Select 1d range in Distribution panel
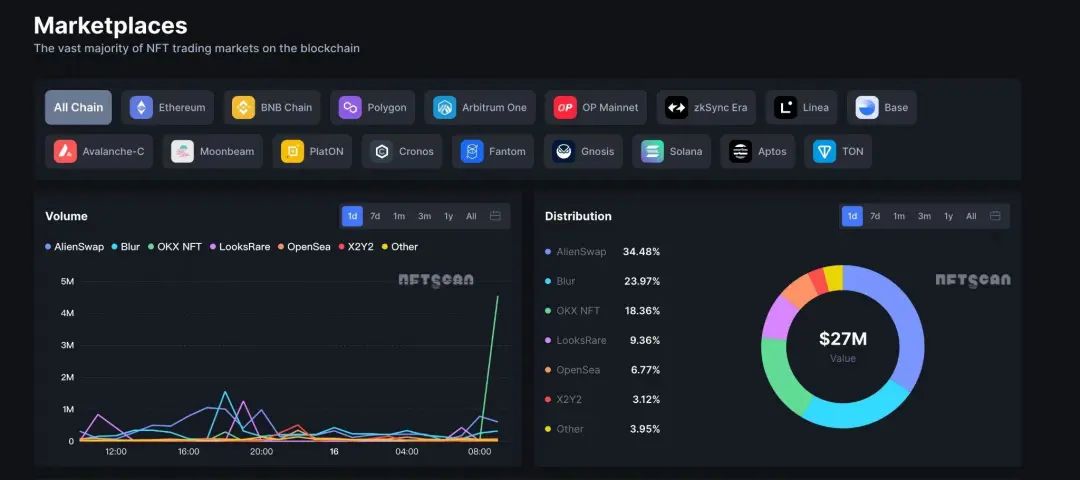 tap(852, 216)
